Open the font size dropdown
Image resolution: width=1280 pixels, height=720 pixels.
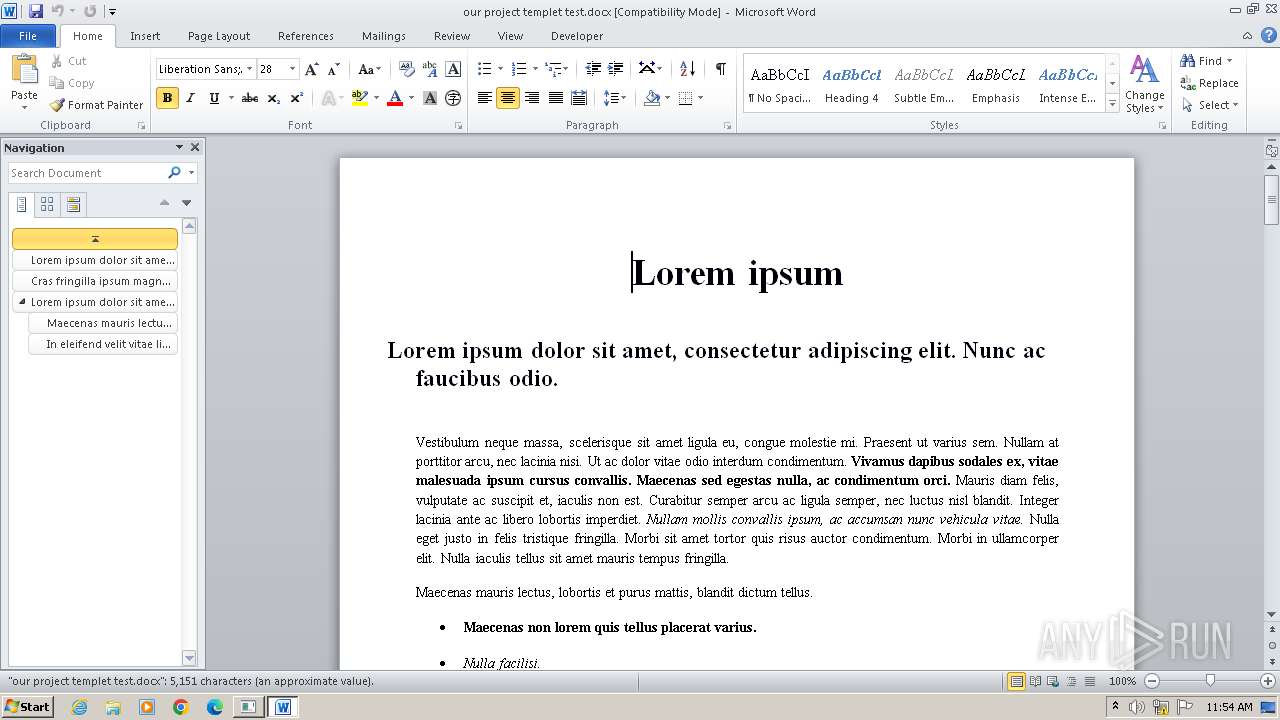pyautogui.click(x=292, y=69)
